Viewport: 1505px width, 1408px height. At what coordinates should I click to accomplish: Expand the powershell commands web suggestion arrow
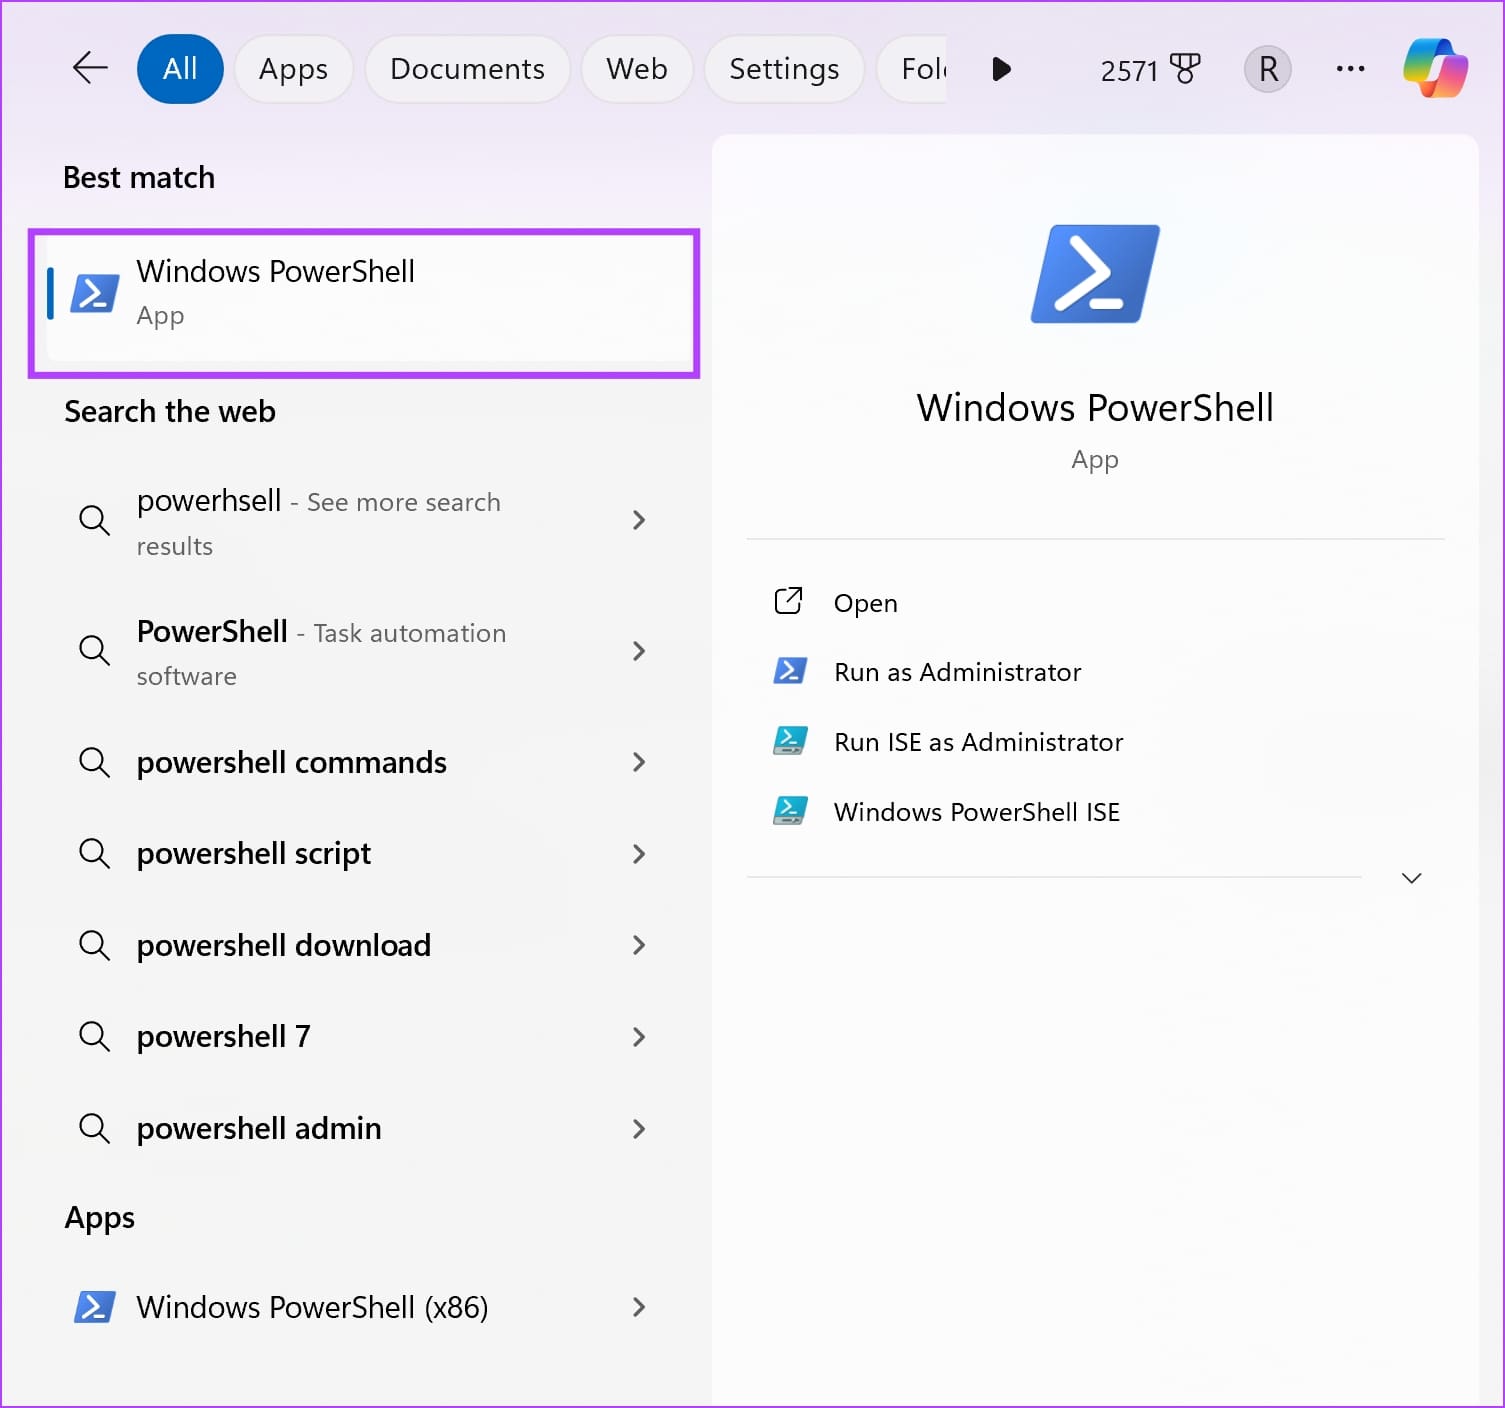639,762
